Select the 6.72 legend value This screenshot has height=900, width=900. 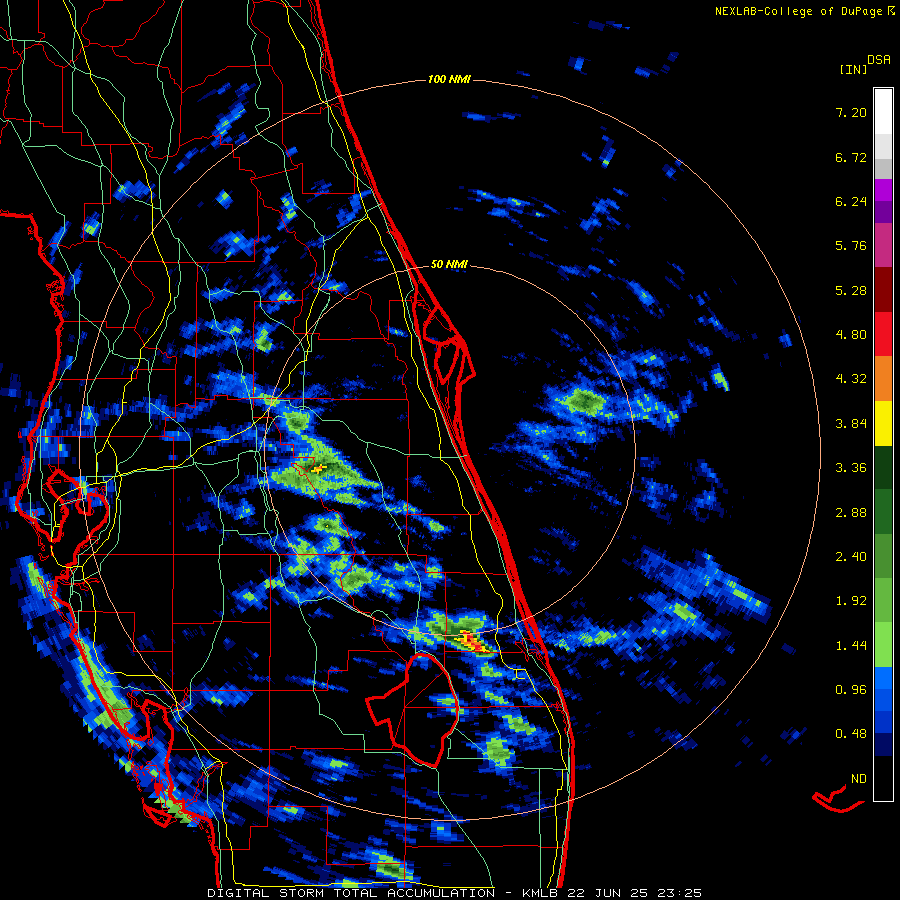851,157
